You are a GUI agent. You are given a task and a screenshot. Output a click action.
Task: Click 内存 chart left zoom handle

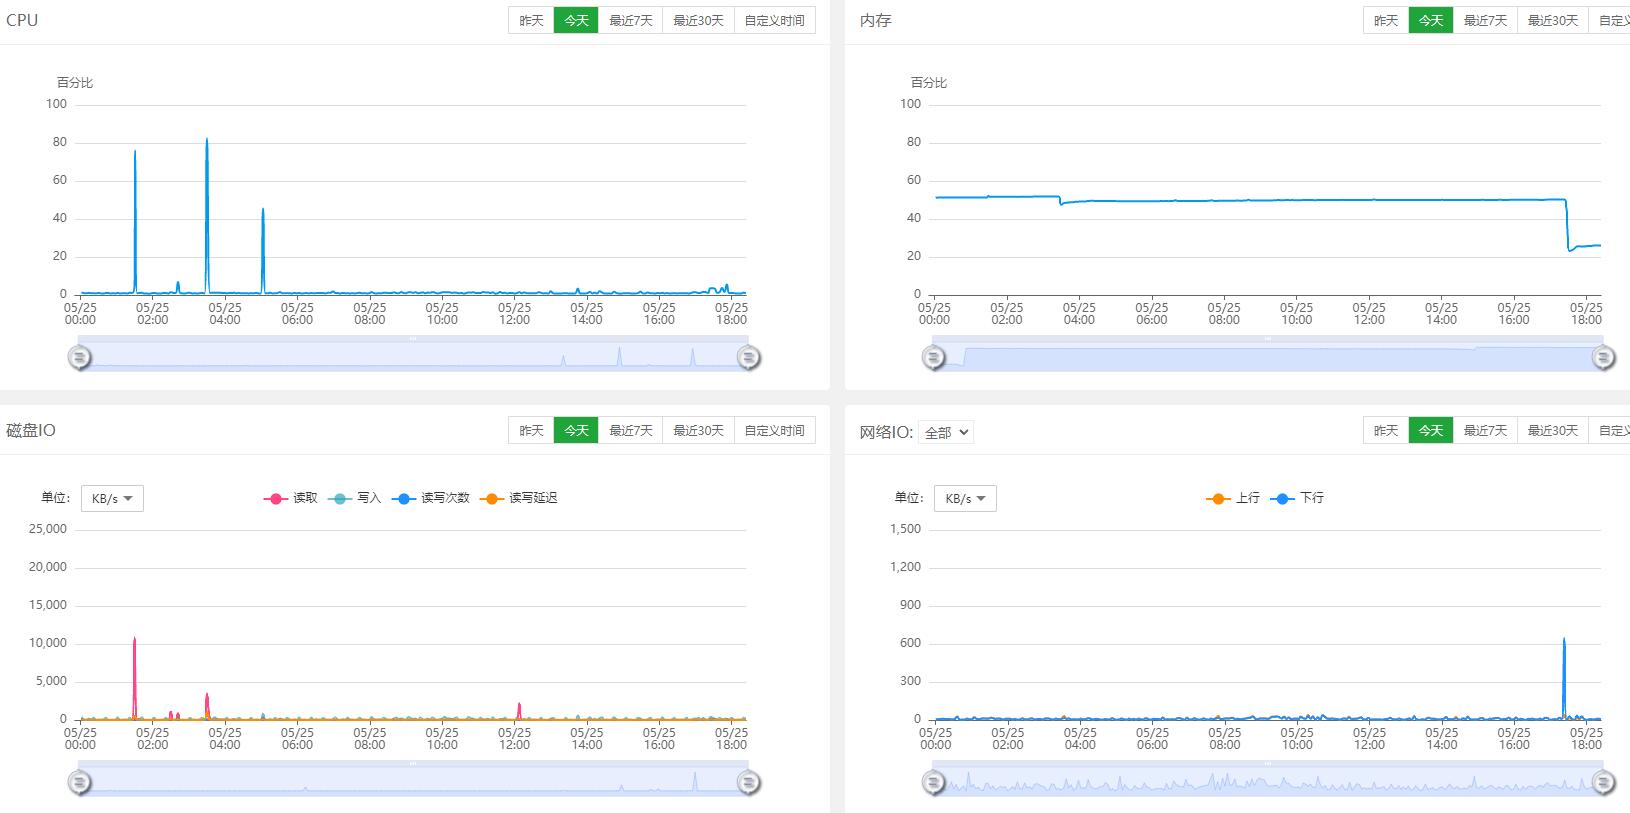(x=933, y=357)
